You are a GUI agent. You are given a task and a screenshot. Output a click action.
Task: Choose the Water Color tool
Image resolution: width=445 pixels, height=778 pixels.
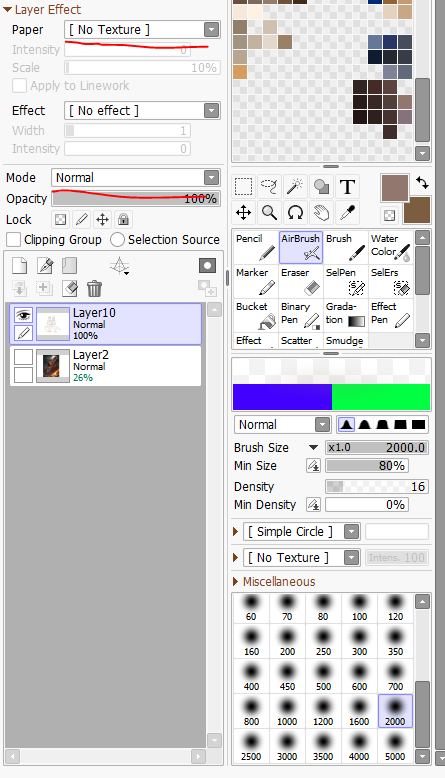[x=390, y=247]
